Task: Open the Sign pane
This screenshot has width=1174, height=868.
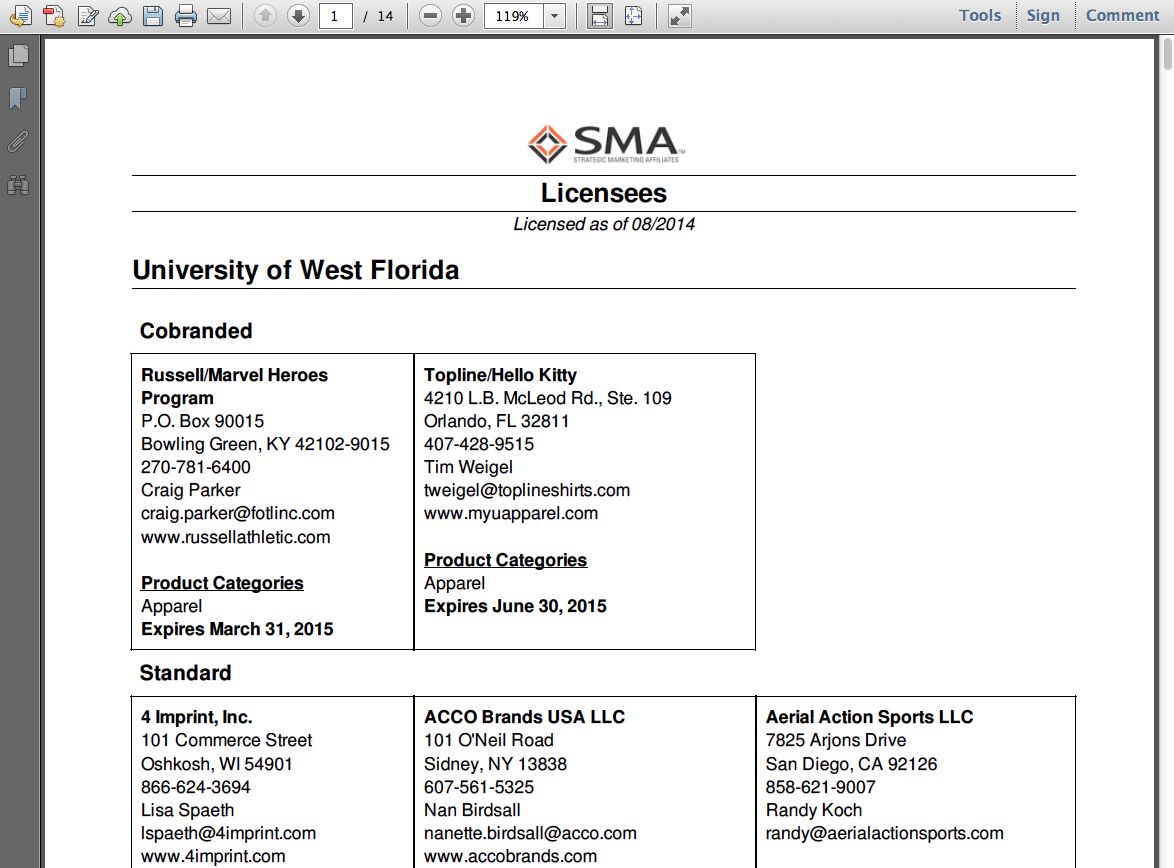Action: point(1043,16)
